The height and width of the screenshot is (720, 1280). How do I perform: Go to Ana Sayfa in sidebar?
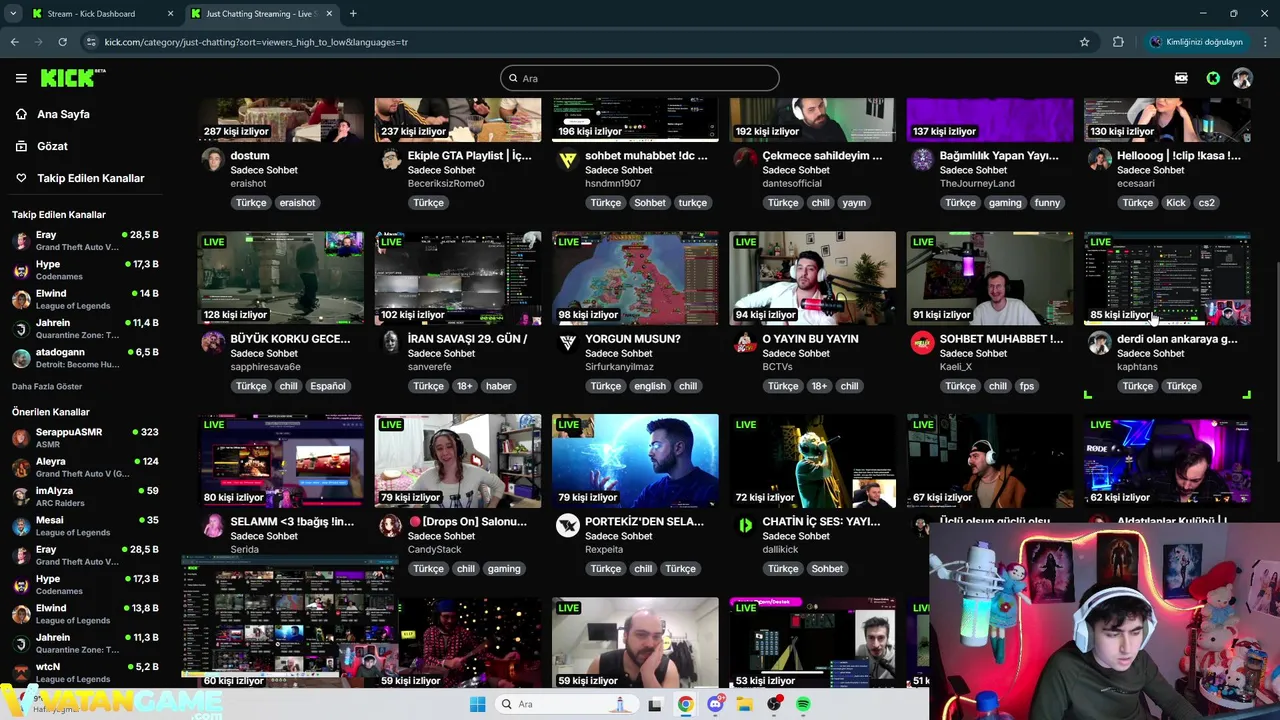click(63, 114)
